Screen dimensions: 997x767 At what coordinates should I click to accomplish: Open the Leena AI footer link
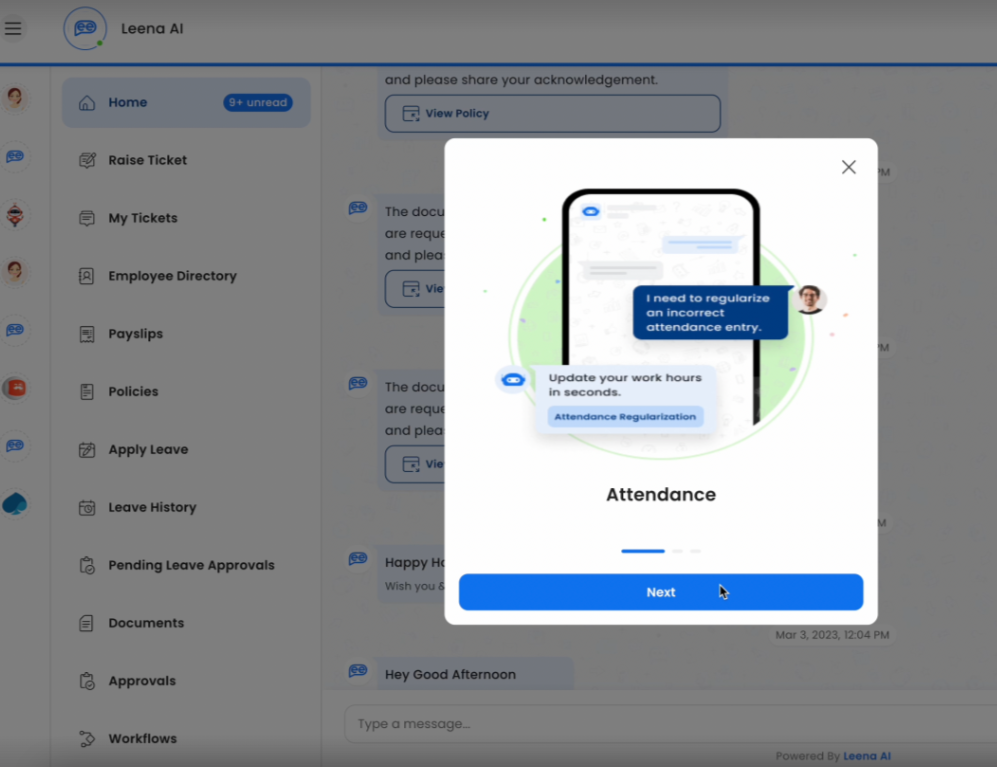point(867,756)
